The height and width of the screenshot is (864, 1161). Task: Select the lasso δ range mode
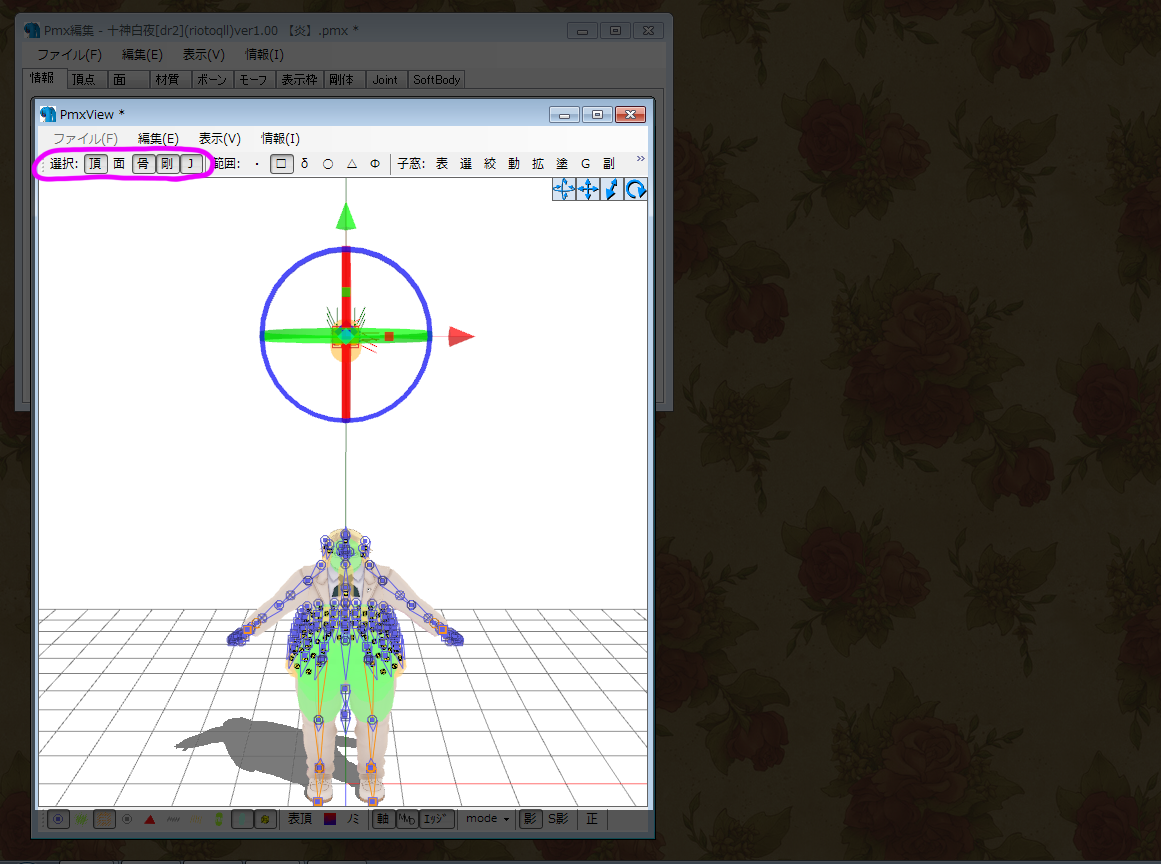click(304, 164)
